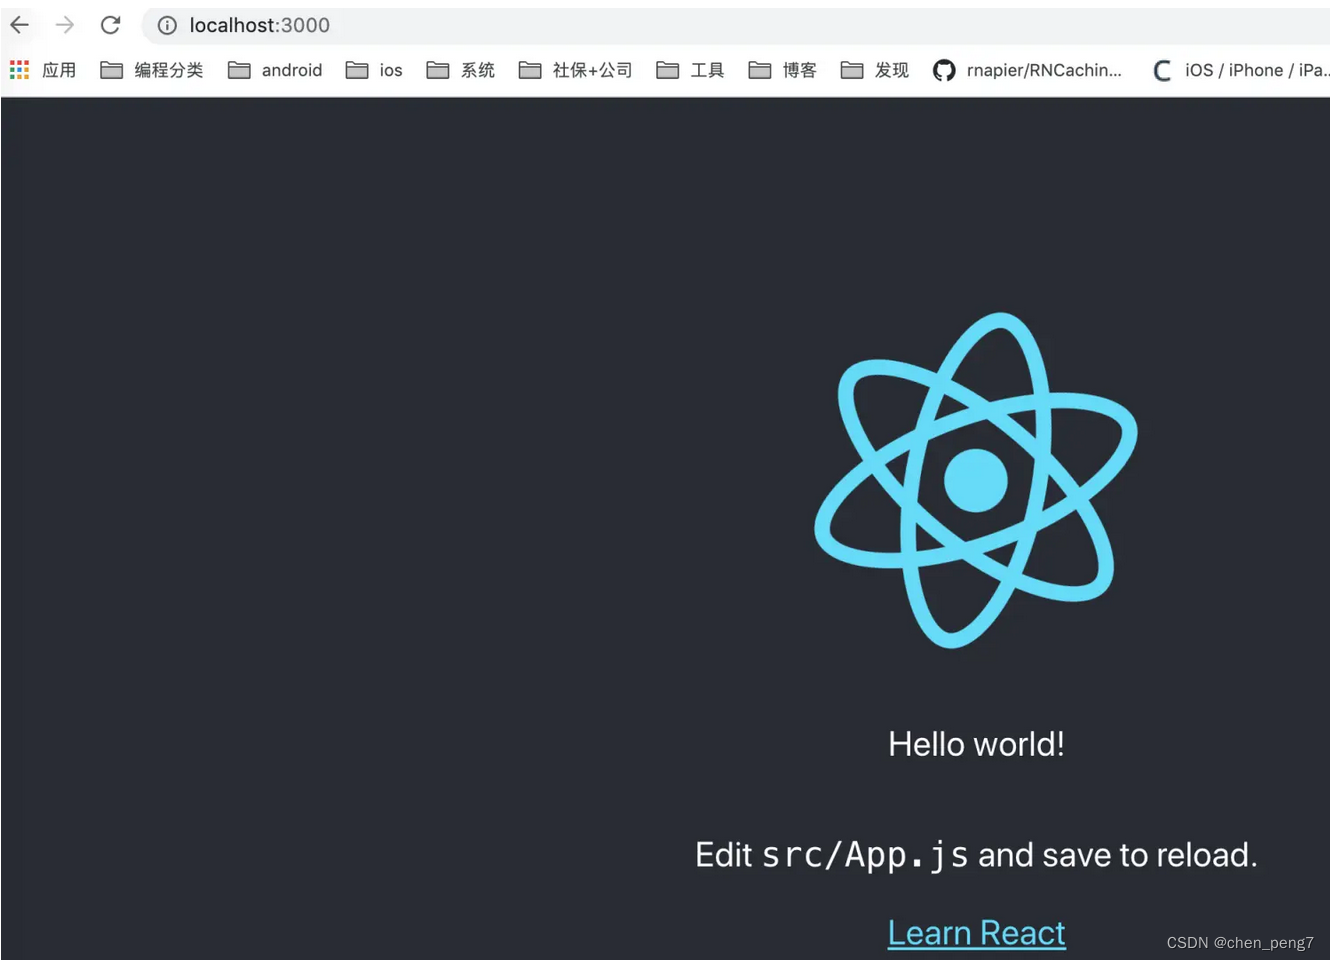Viewport: 1330px width, 962px height.
Task: Open the 系统 bookmark folder
Action: click(x=461, y=70)
